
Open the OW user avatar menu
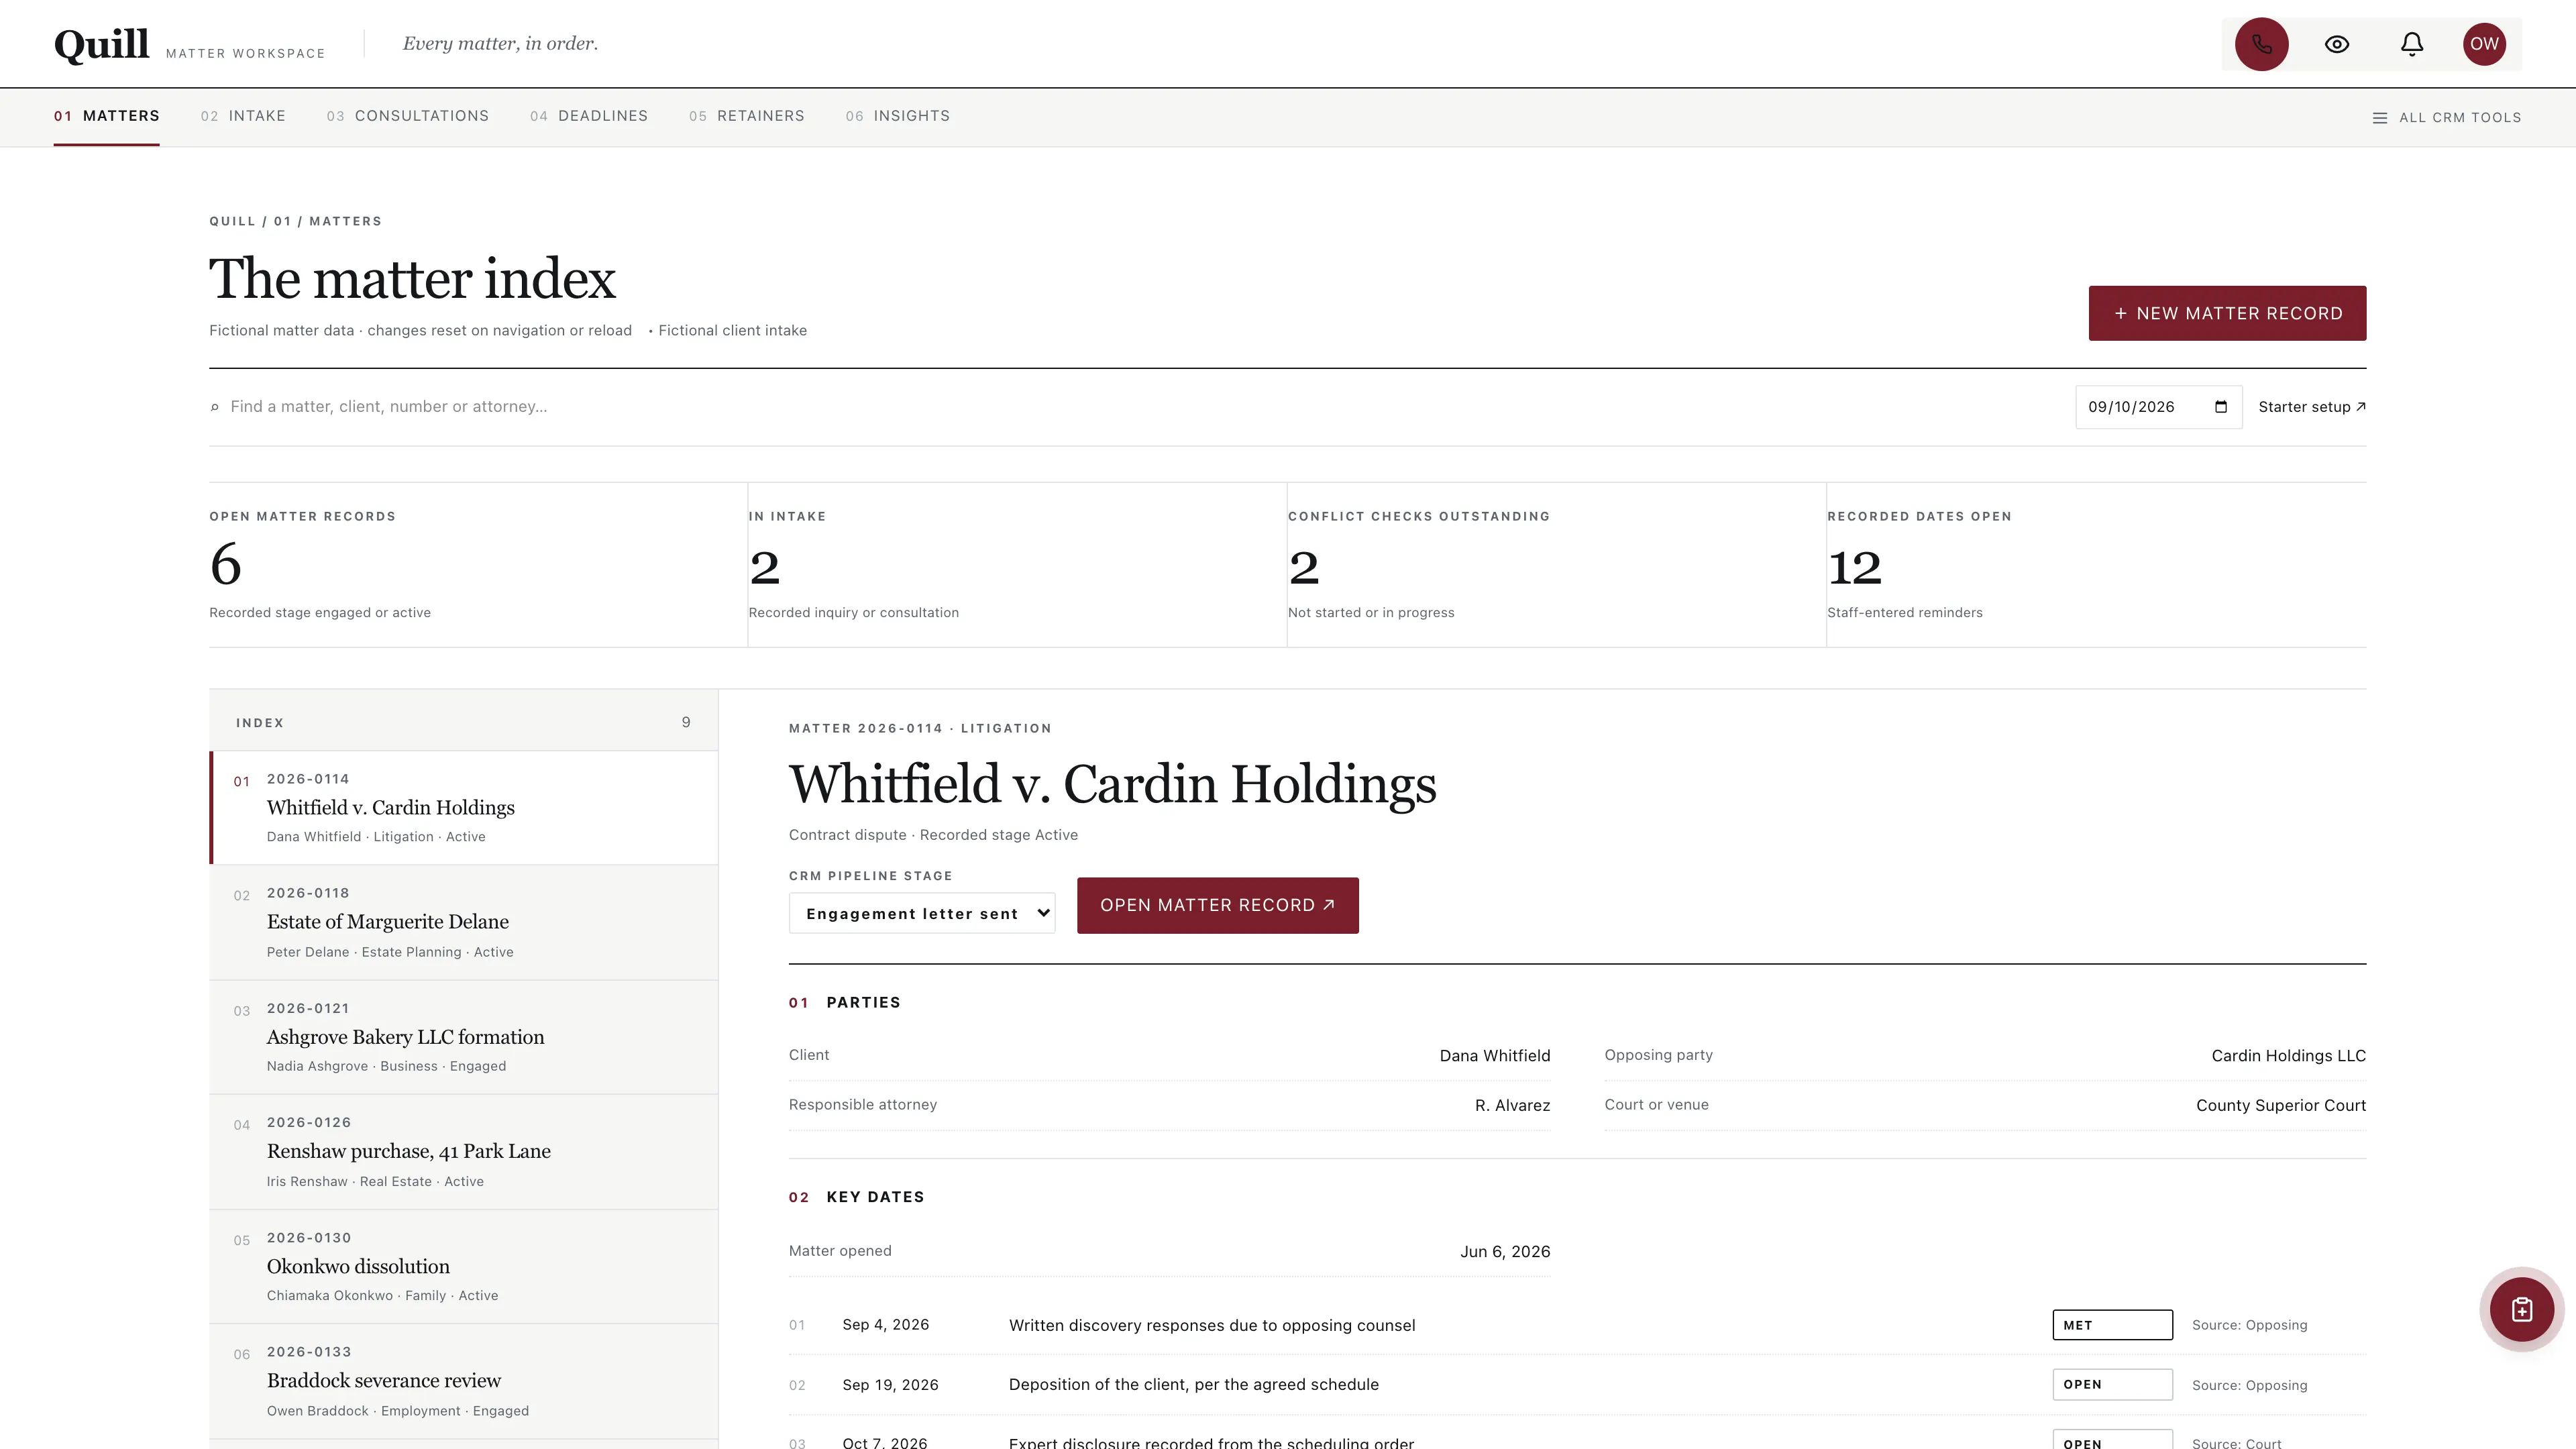2484,44
